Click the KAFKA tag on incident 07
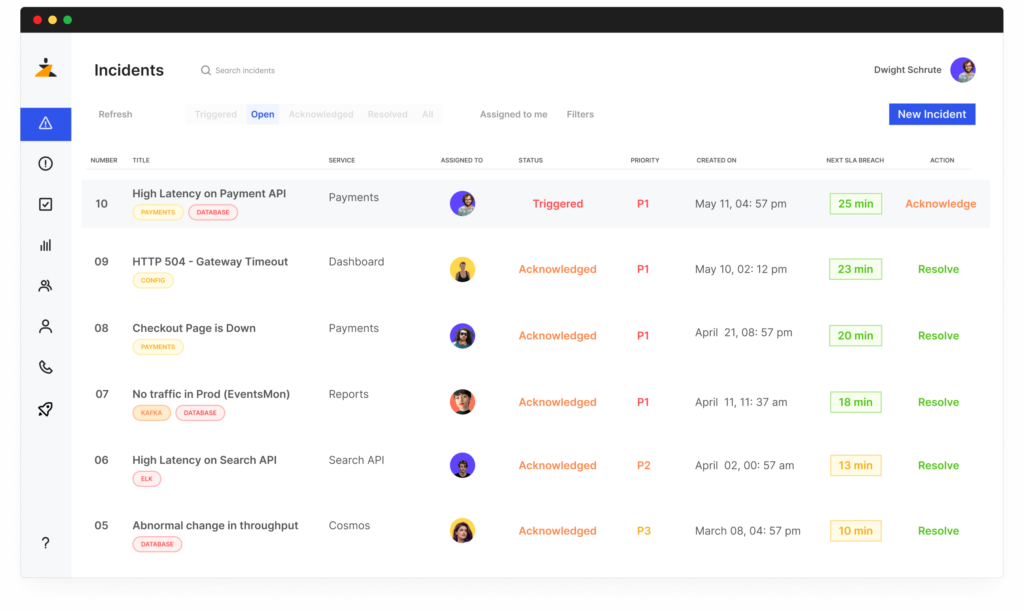Viewport: 1024px width, 612px height. point(152,413)
